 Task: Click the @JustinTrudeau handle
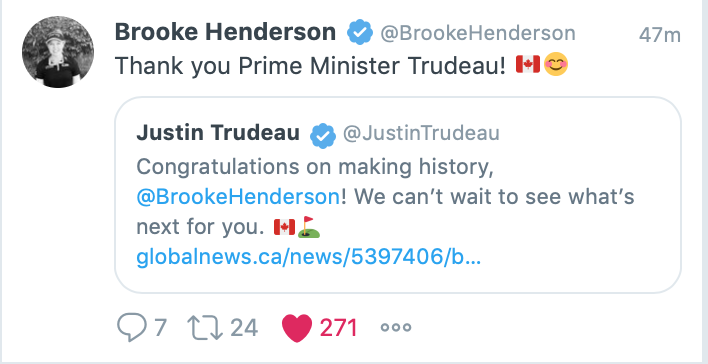[x=421, y=133]
